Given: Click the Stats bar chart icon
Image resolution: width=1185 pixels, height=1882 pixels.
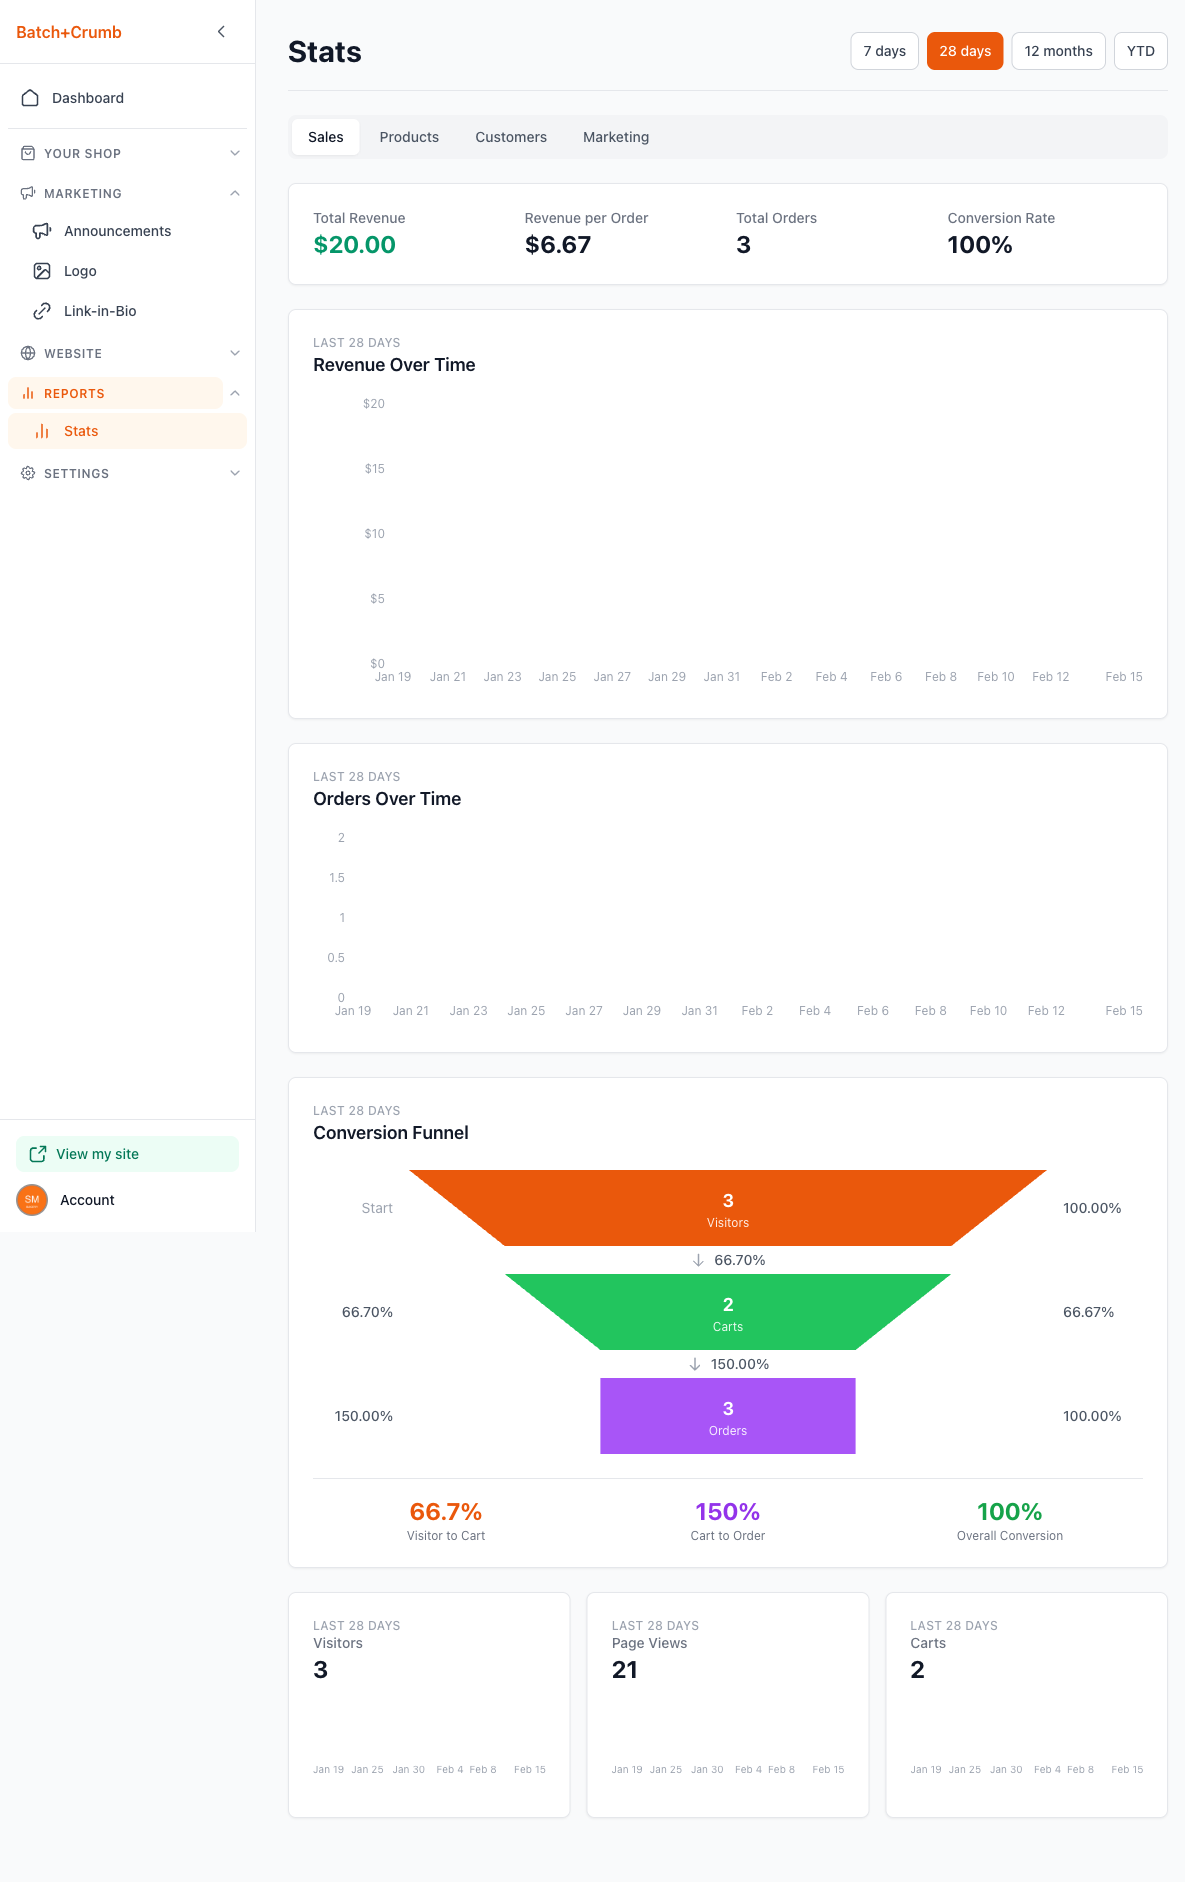Looking at the screenshot, I should point(42,431).
